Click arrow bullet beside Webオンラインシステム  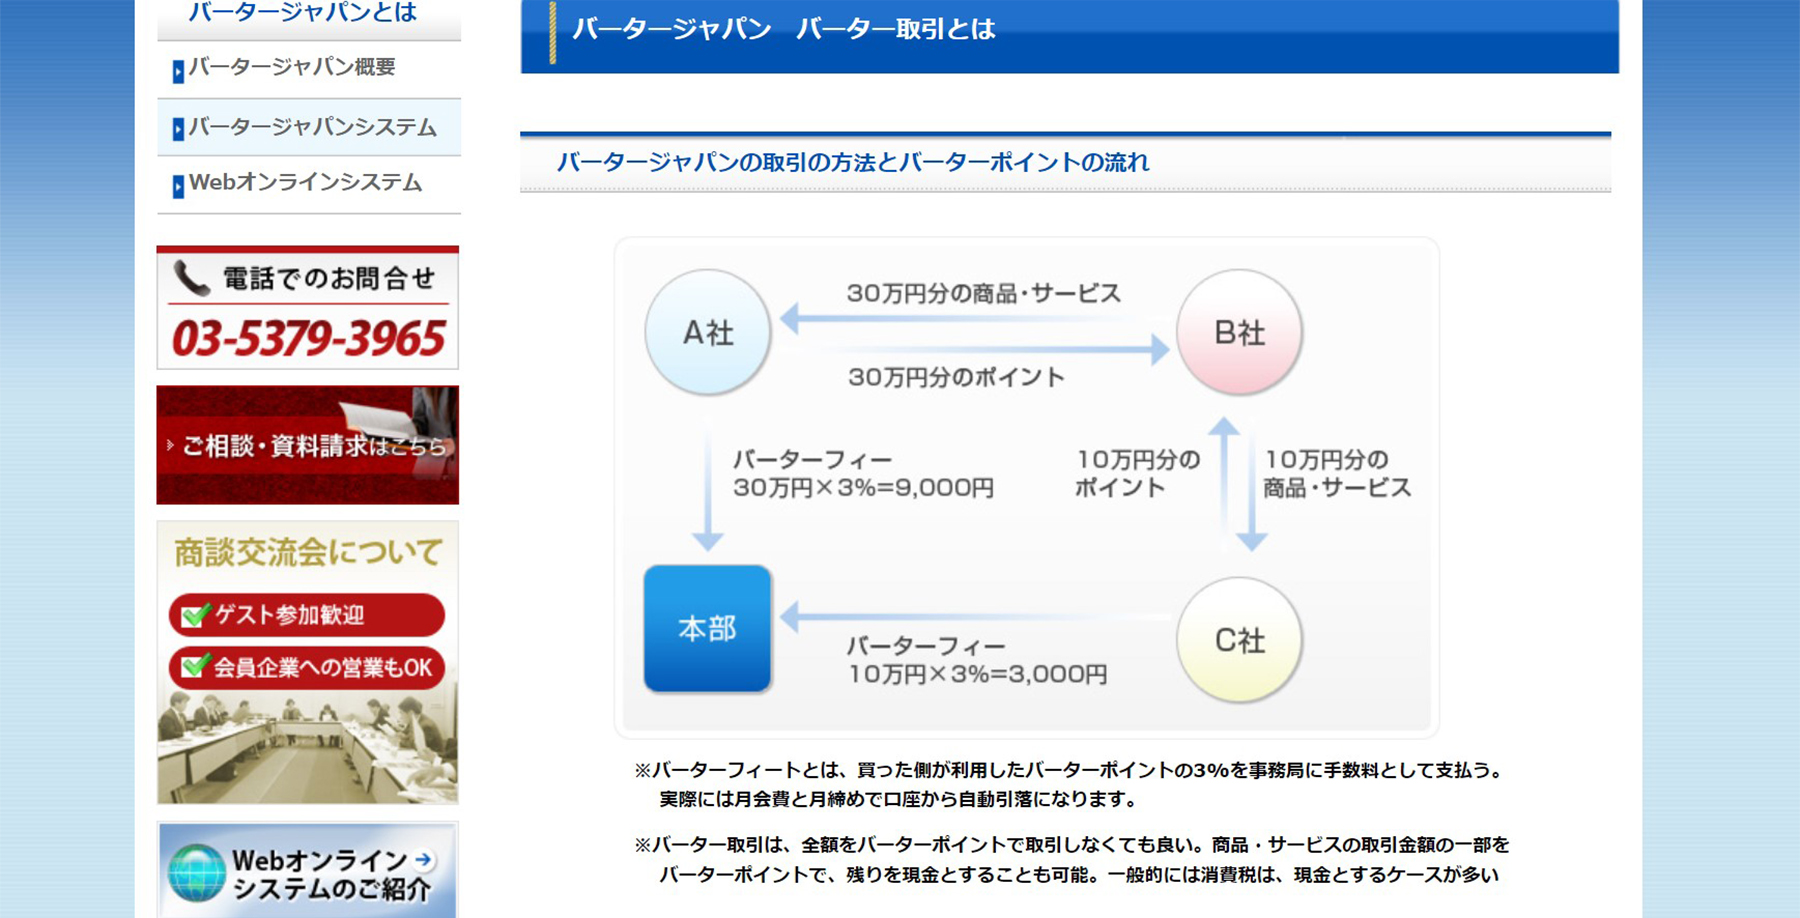[178, 187]
